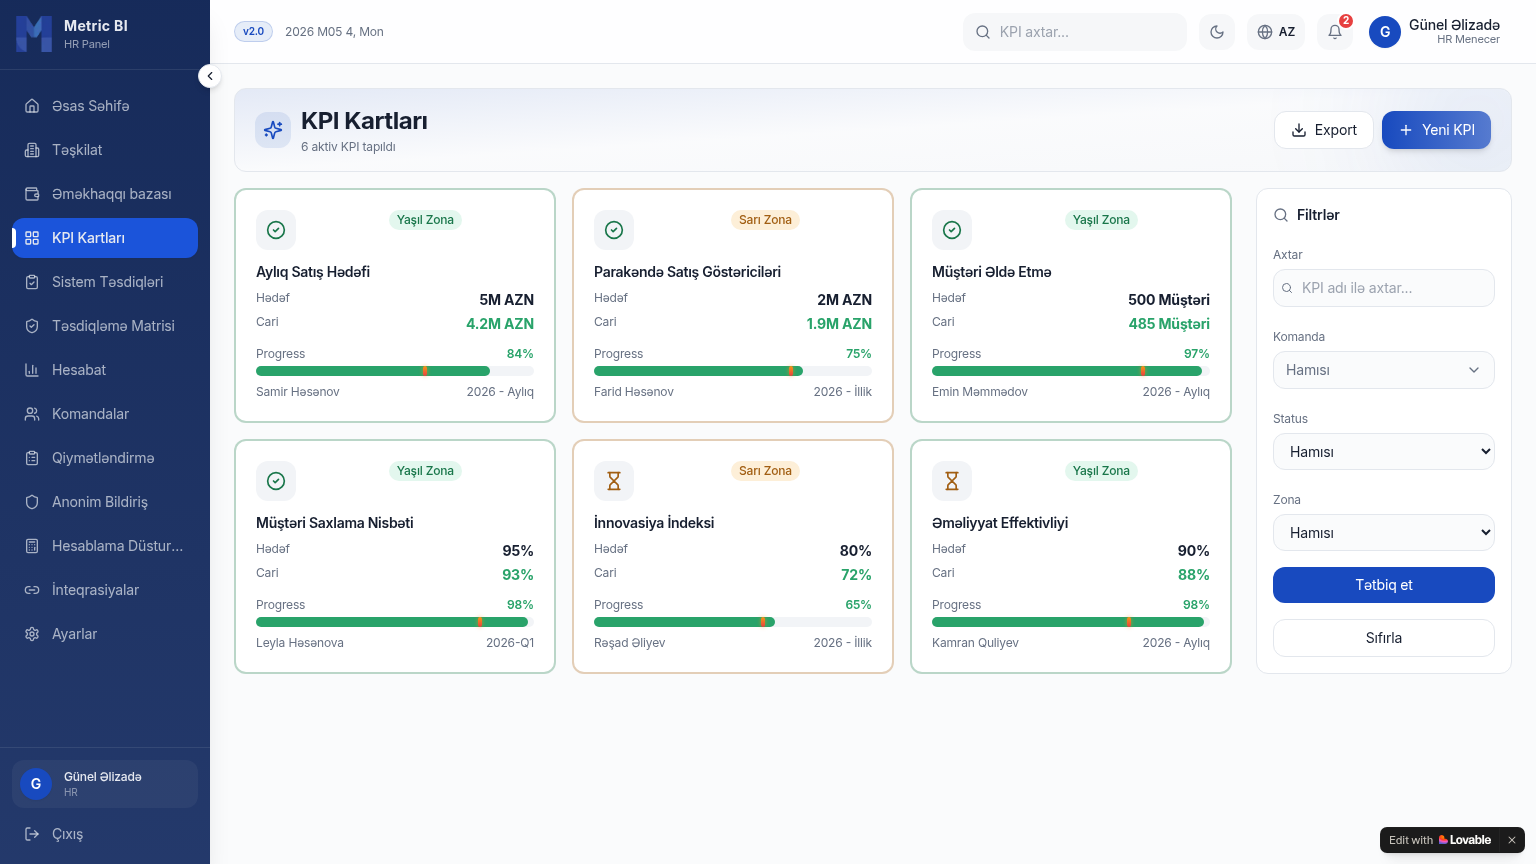Click the v2.0 version badge
Image resolution: width=1536 pixels, height=864 pixels.
(x=253, y=32)
